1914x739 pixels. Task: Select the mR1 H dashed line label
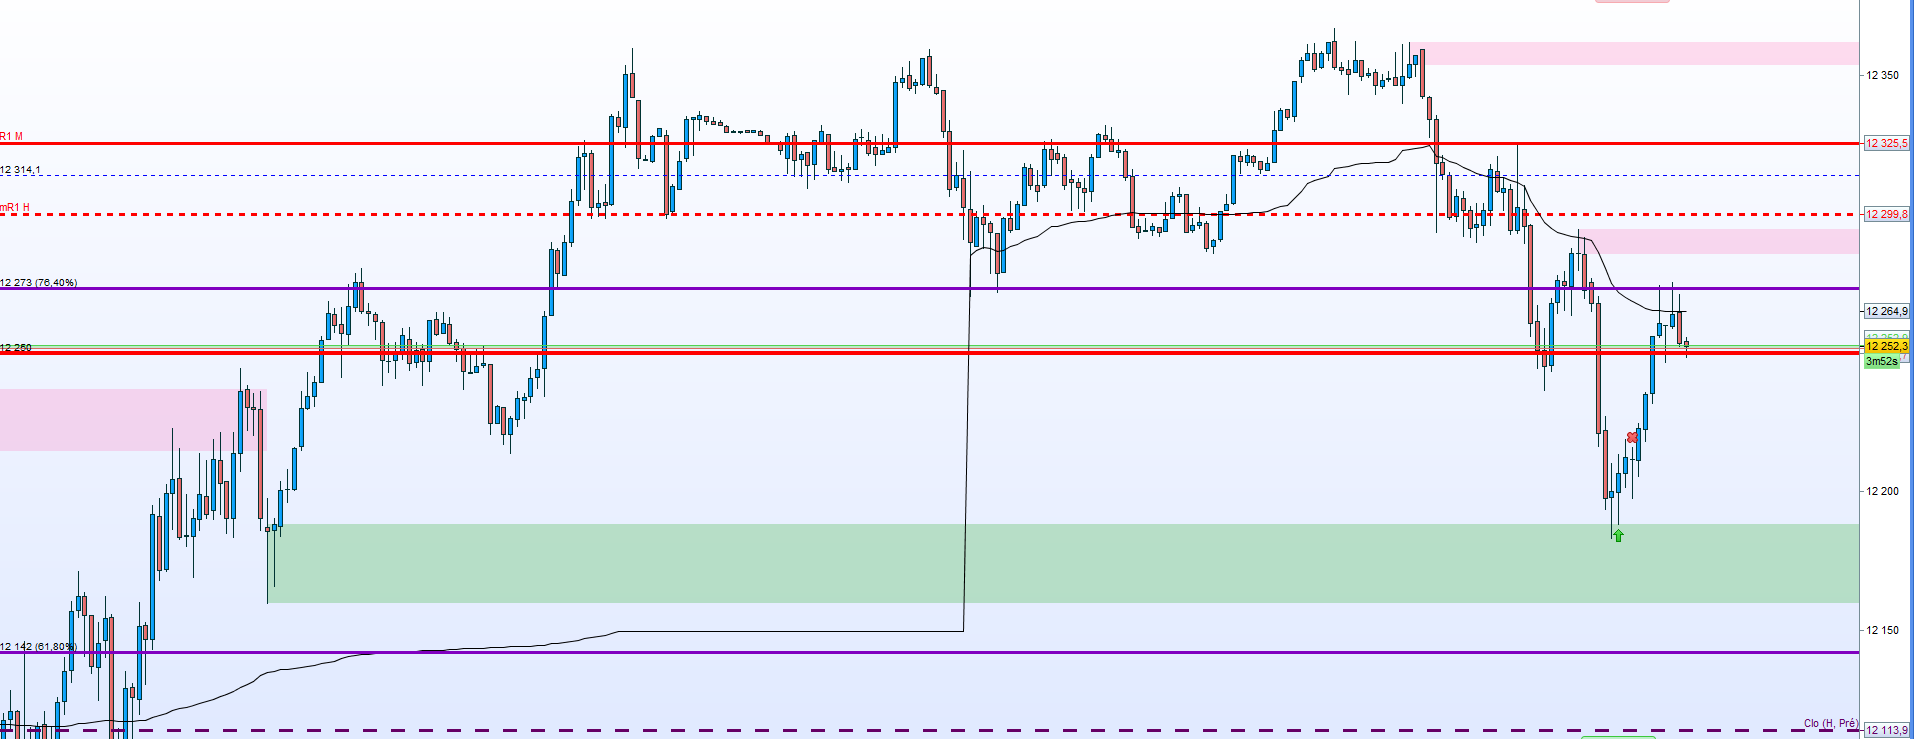click(x=15, y=208)
